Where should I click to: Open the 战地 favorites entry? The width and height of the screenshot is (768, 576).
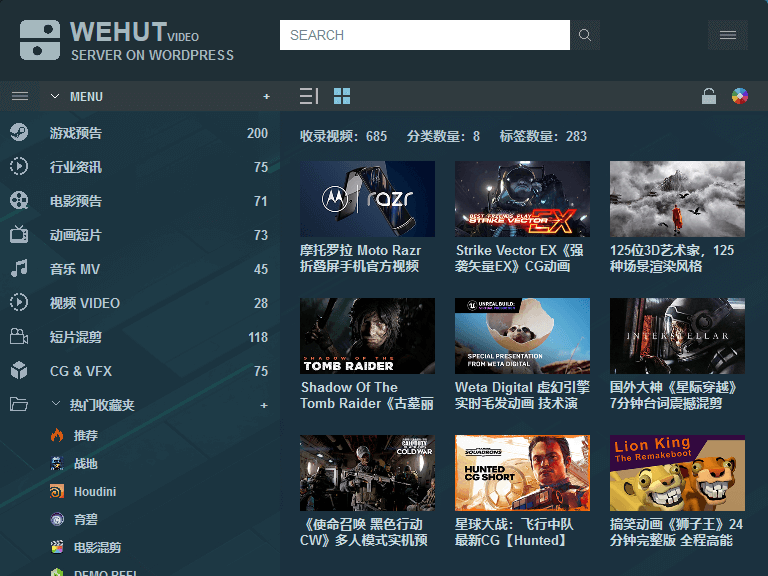pyautogui.click(x=85, y=463)
